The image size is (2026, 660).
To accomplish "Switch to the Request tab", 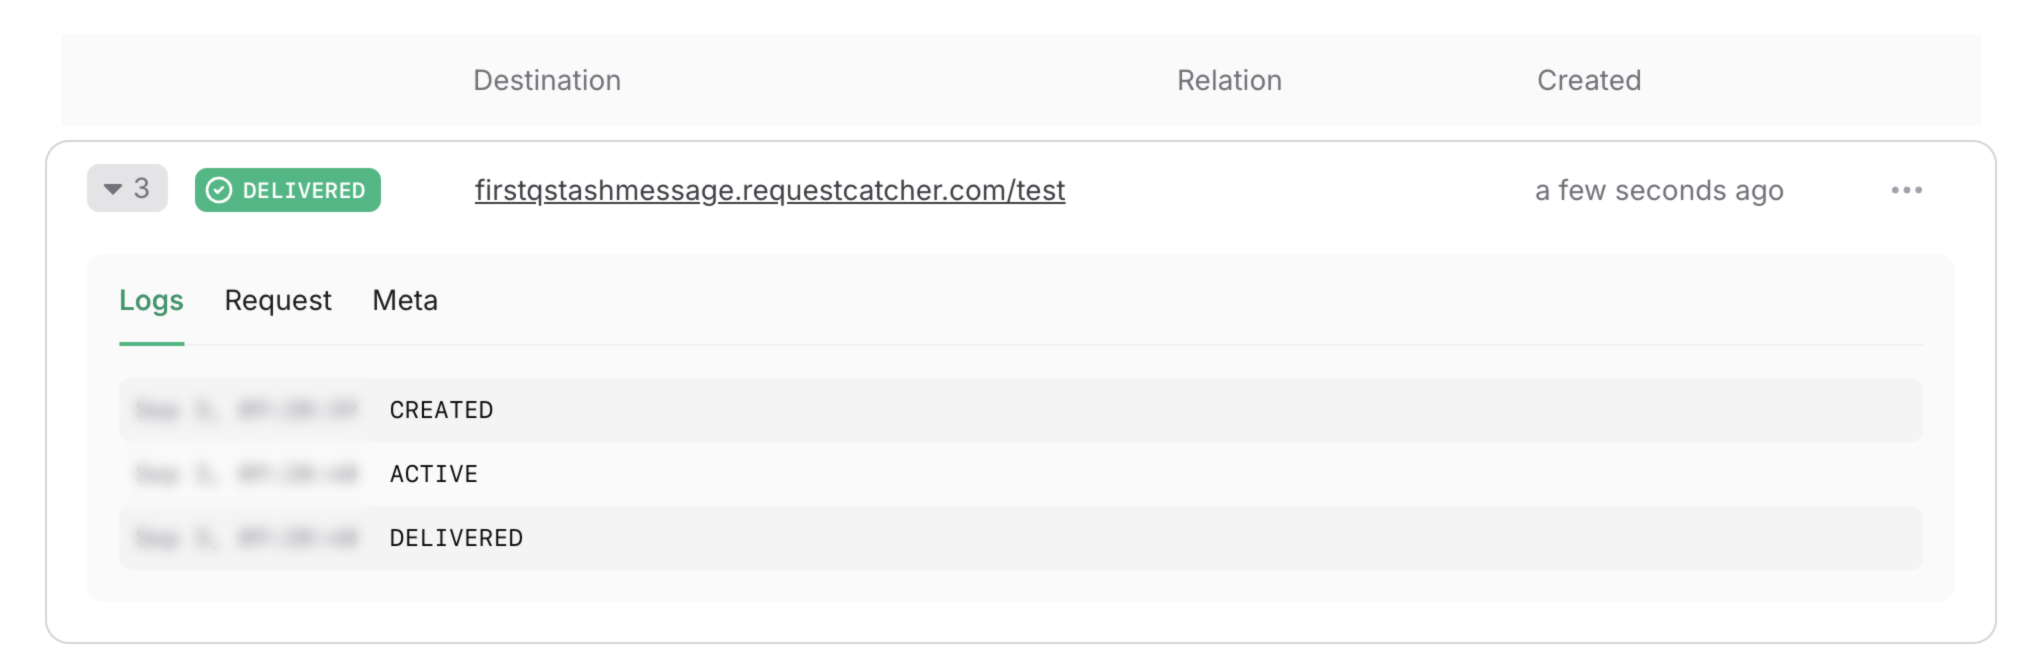I will [x=278, y=300].
